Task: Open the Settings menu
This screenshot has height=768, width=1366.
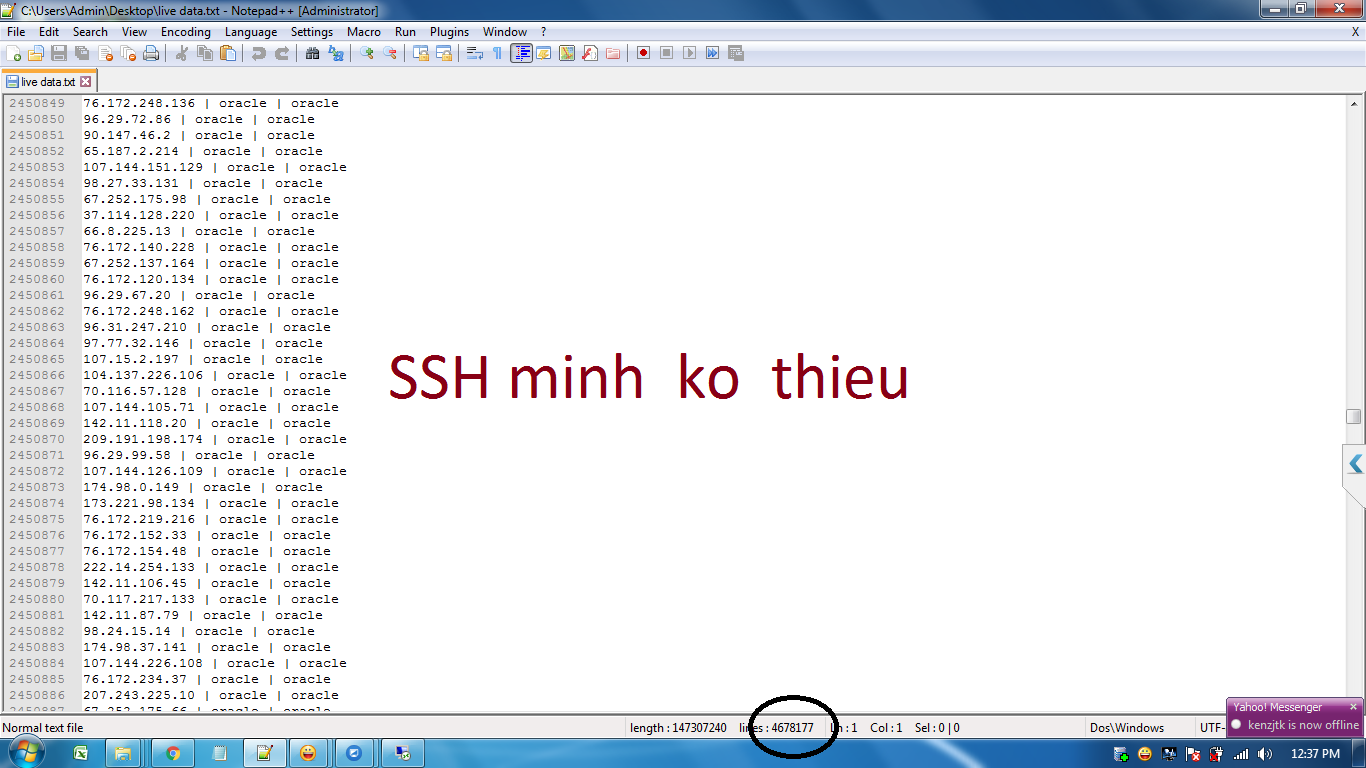Action: [x=312, y=32]
